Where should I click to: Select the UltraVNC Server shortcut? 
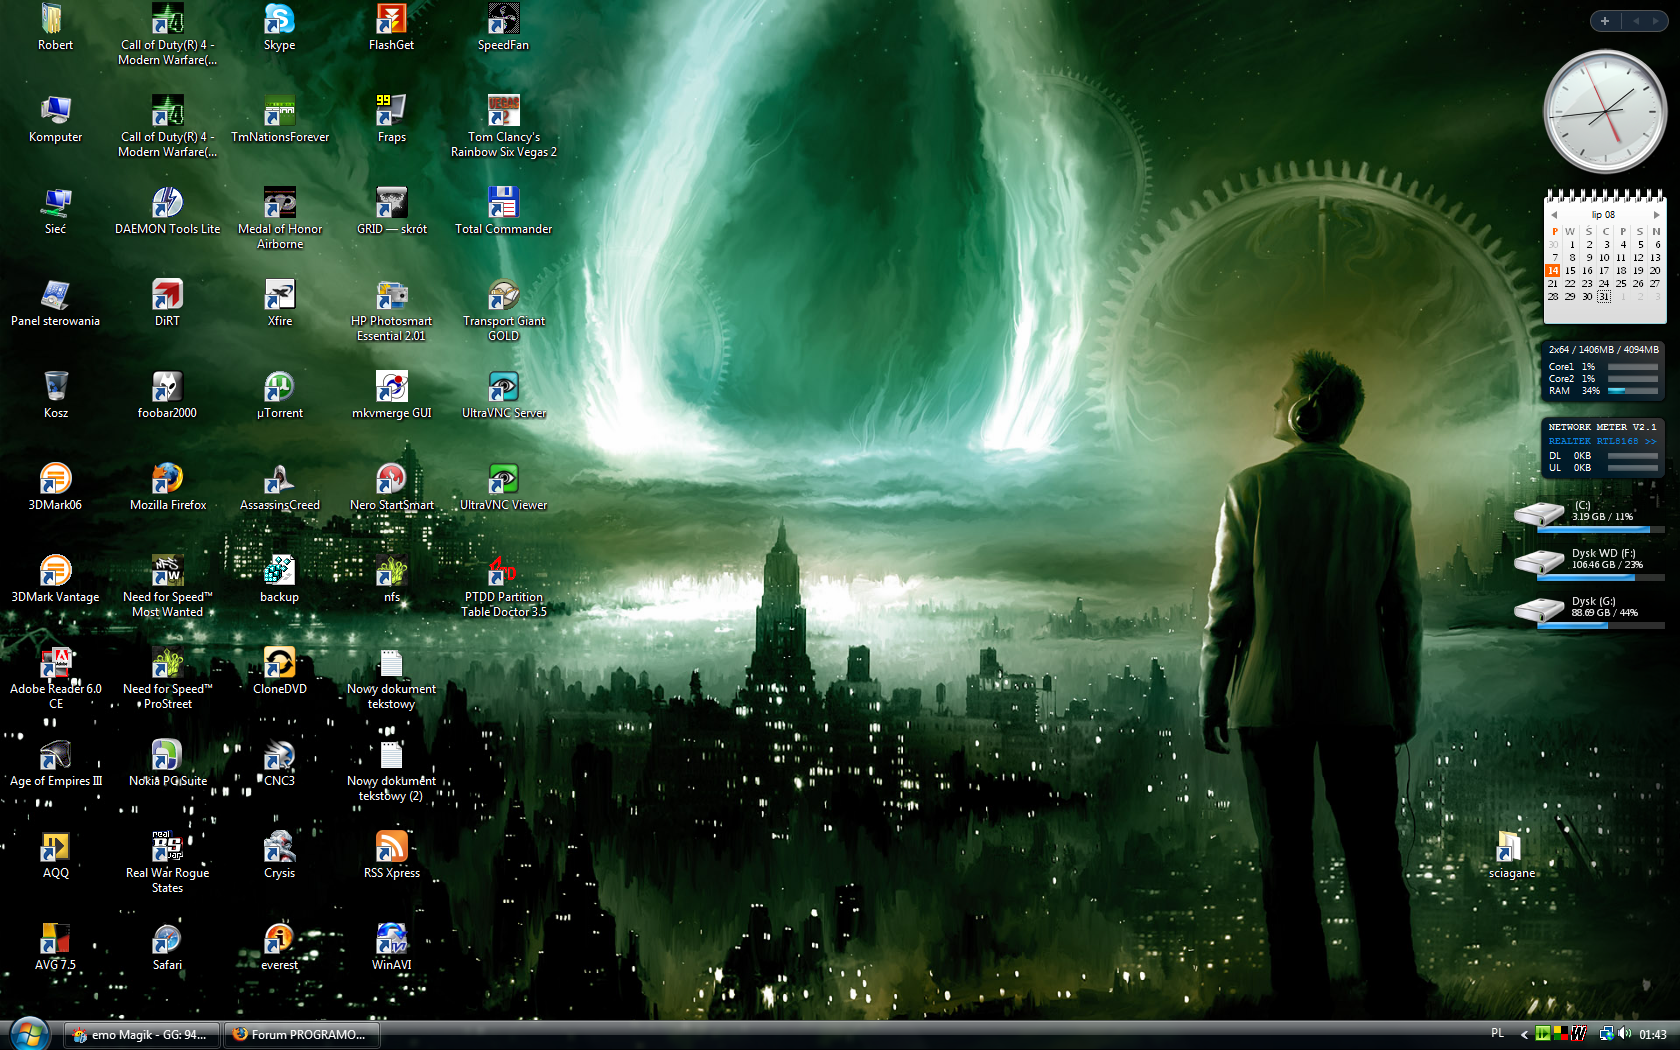pyautogui.click(x=503, y=396)
